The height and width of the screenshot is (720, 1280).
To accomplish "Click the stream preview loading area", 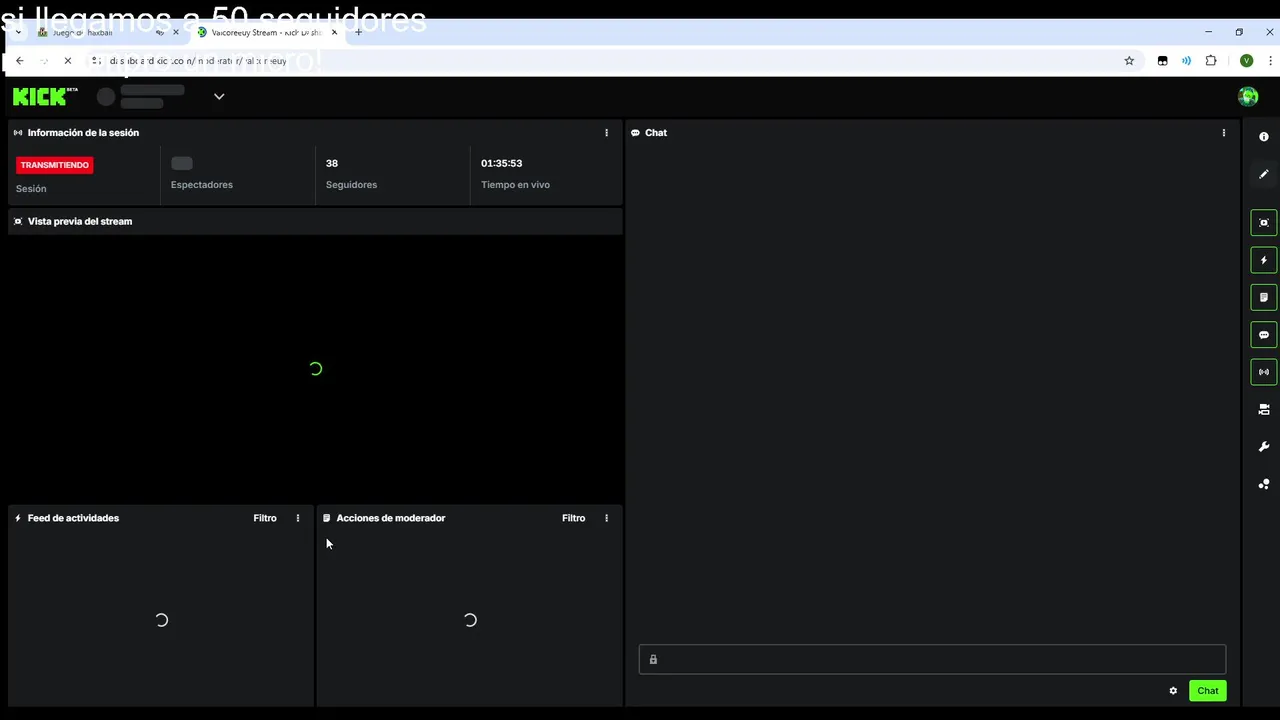I will tap(315, 369).
